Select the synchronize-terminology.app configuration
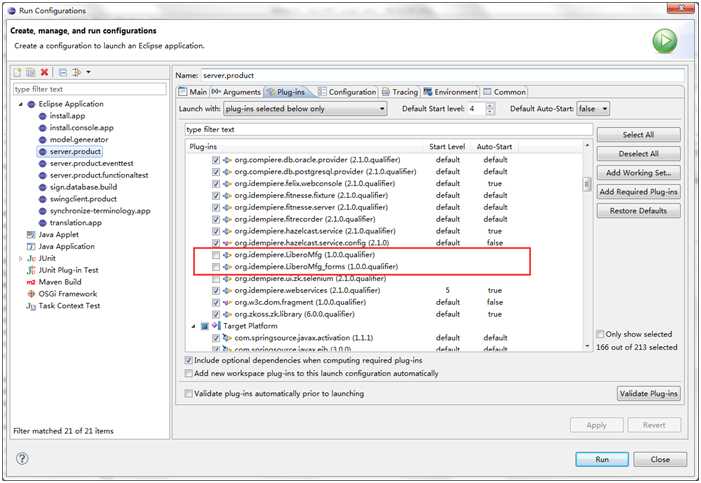701x483 pixels. coord(100,211)
